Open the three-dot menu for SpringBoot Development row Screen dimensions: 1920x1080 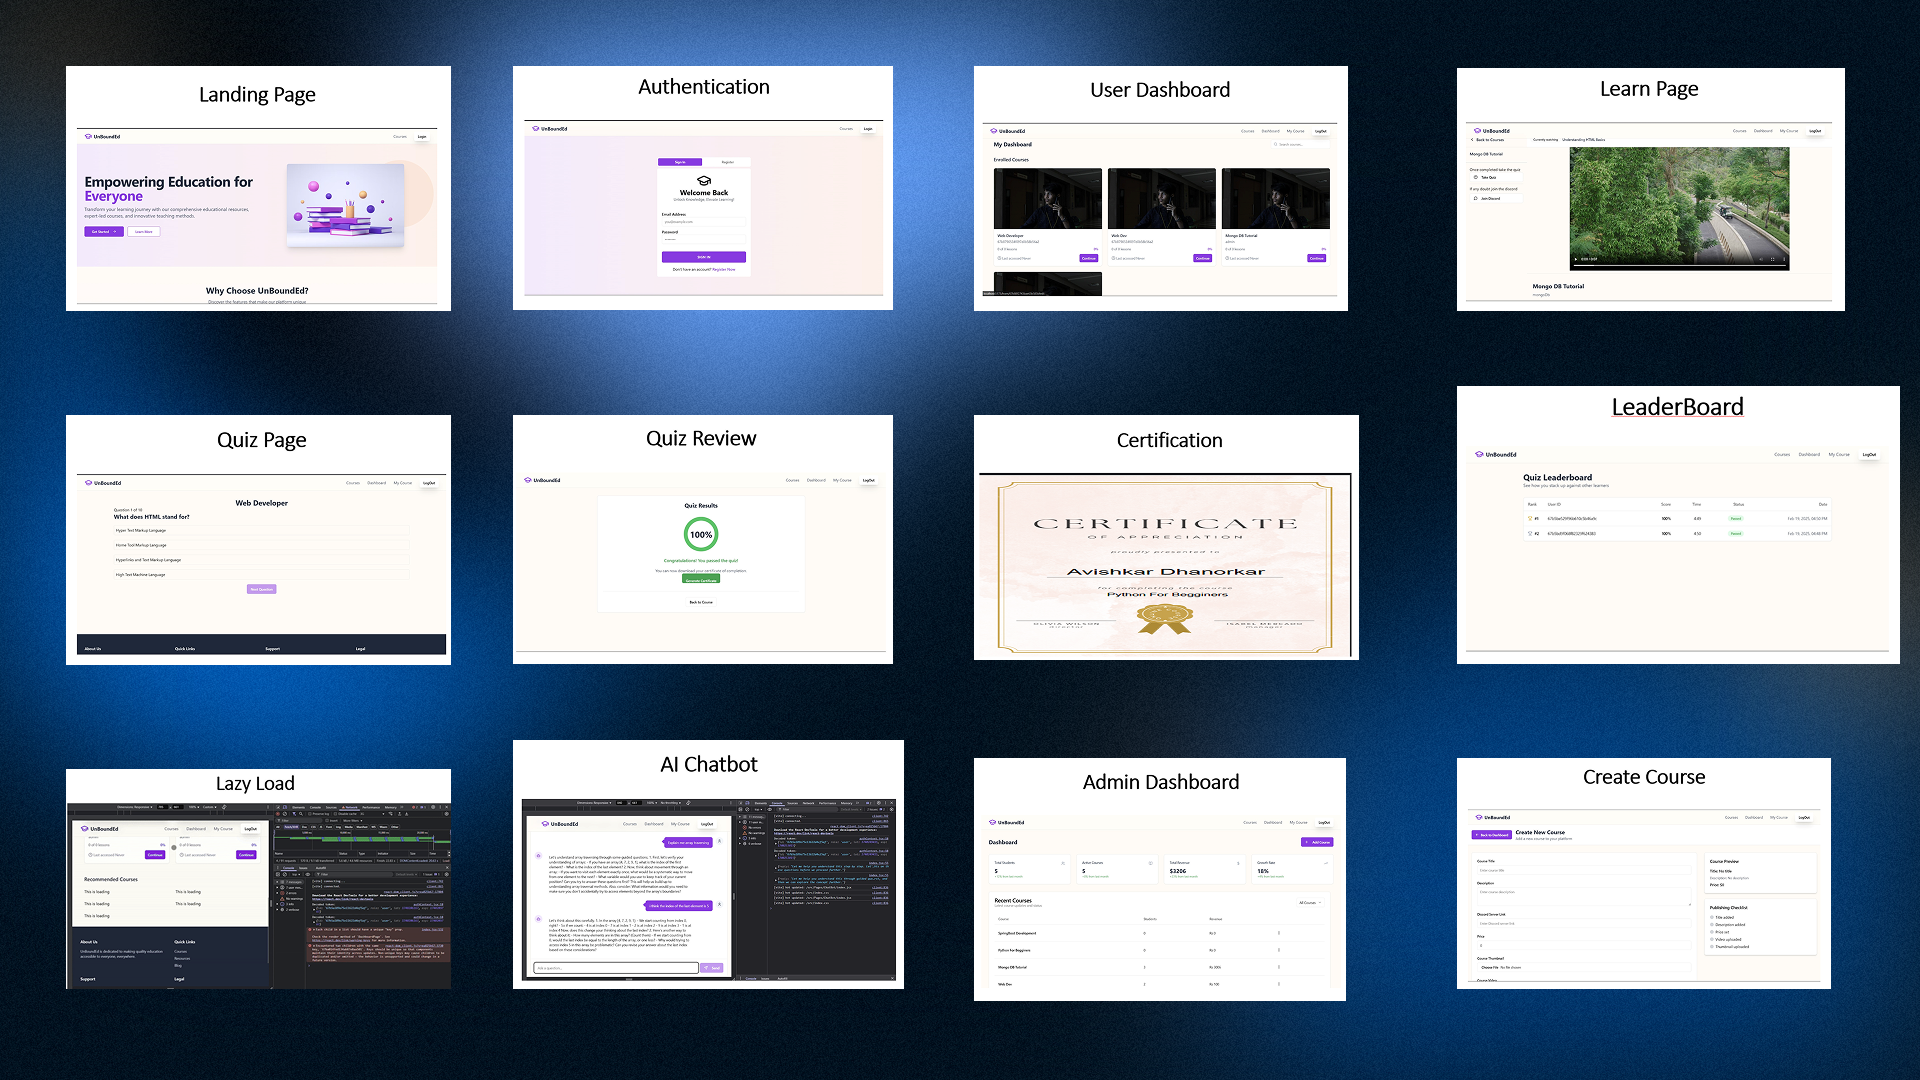[1278, 933]
